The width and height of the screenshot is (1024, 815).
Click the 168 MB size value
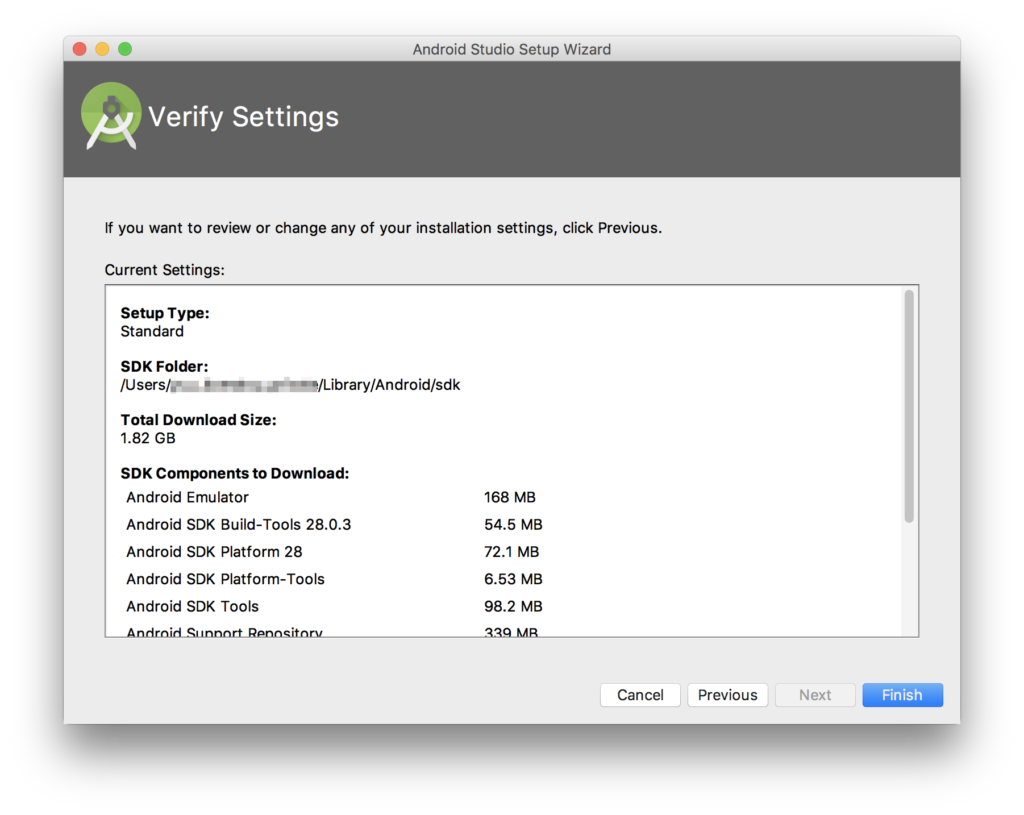pyautogui.click(x=509, y=498)
